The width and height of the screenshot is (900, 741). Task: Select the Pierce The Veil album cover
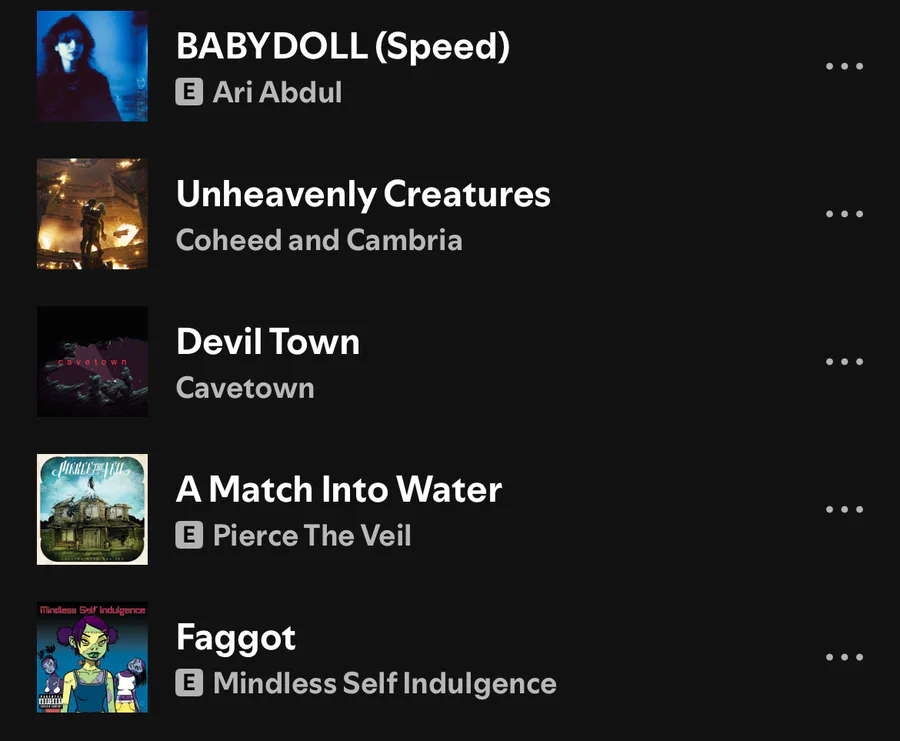click(x=92, y=509)
